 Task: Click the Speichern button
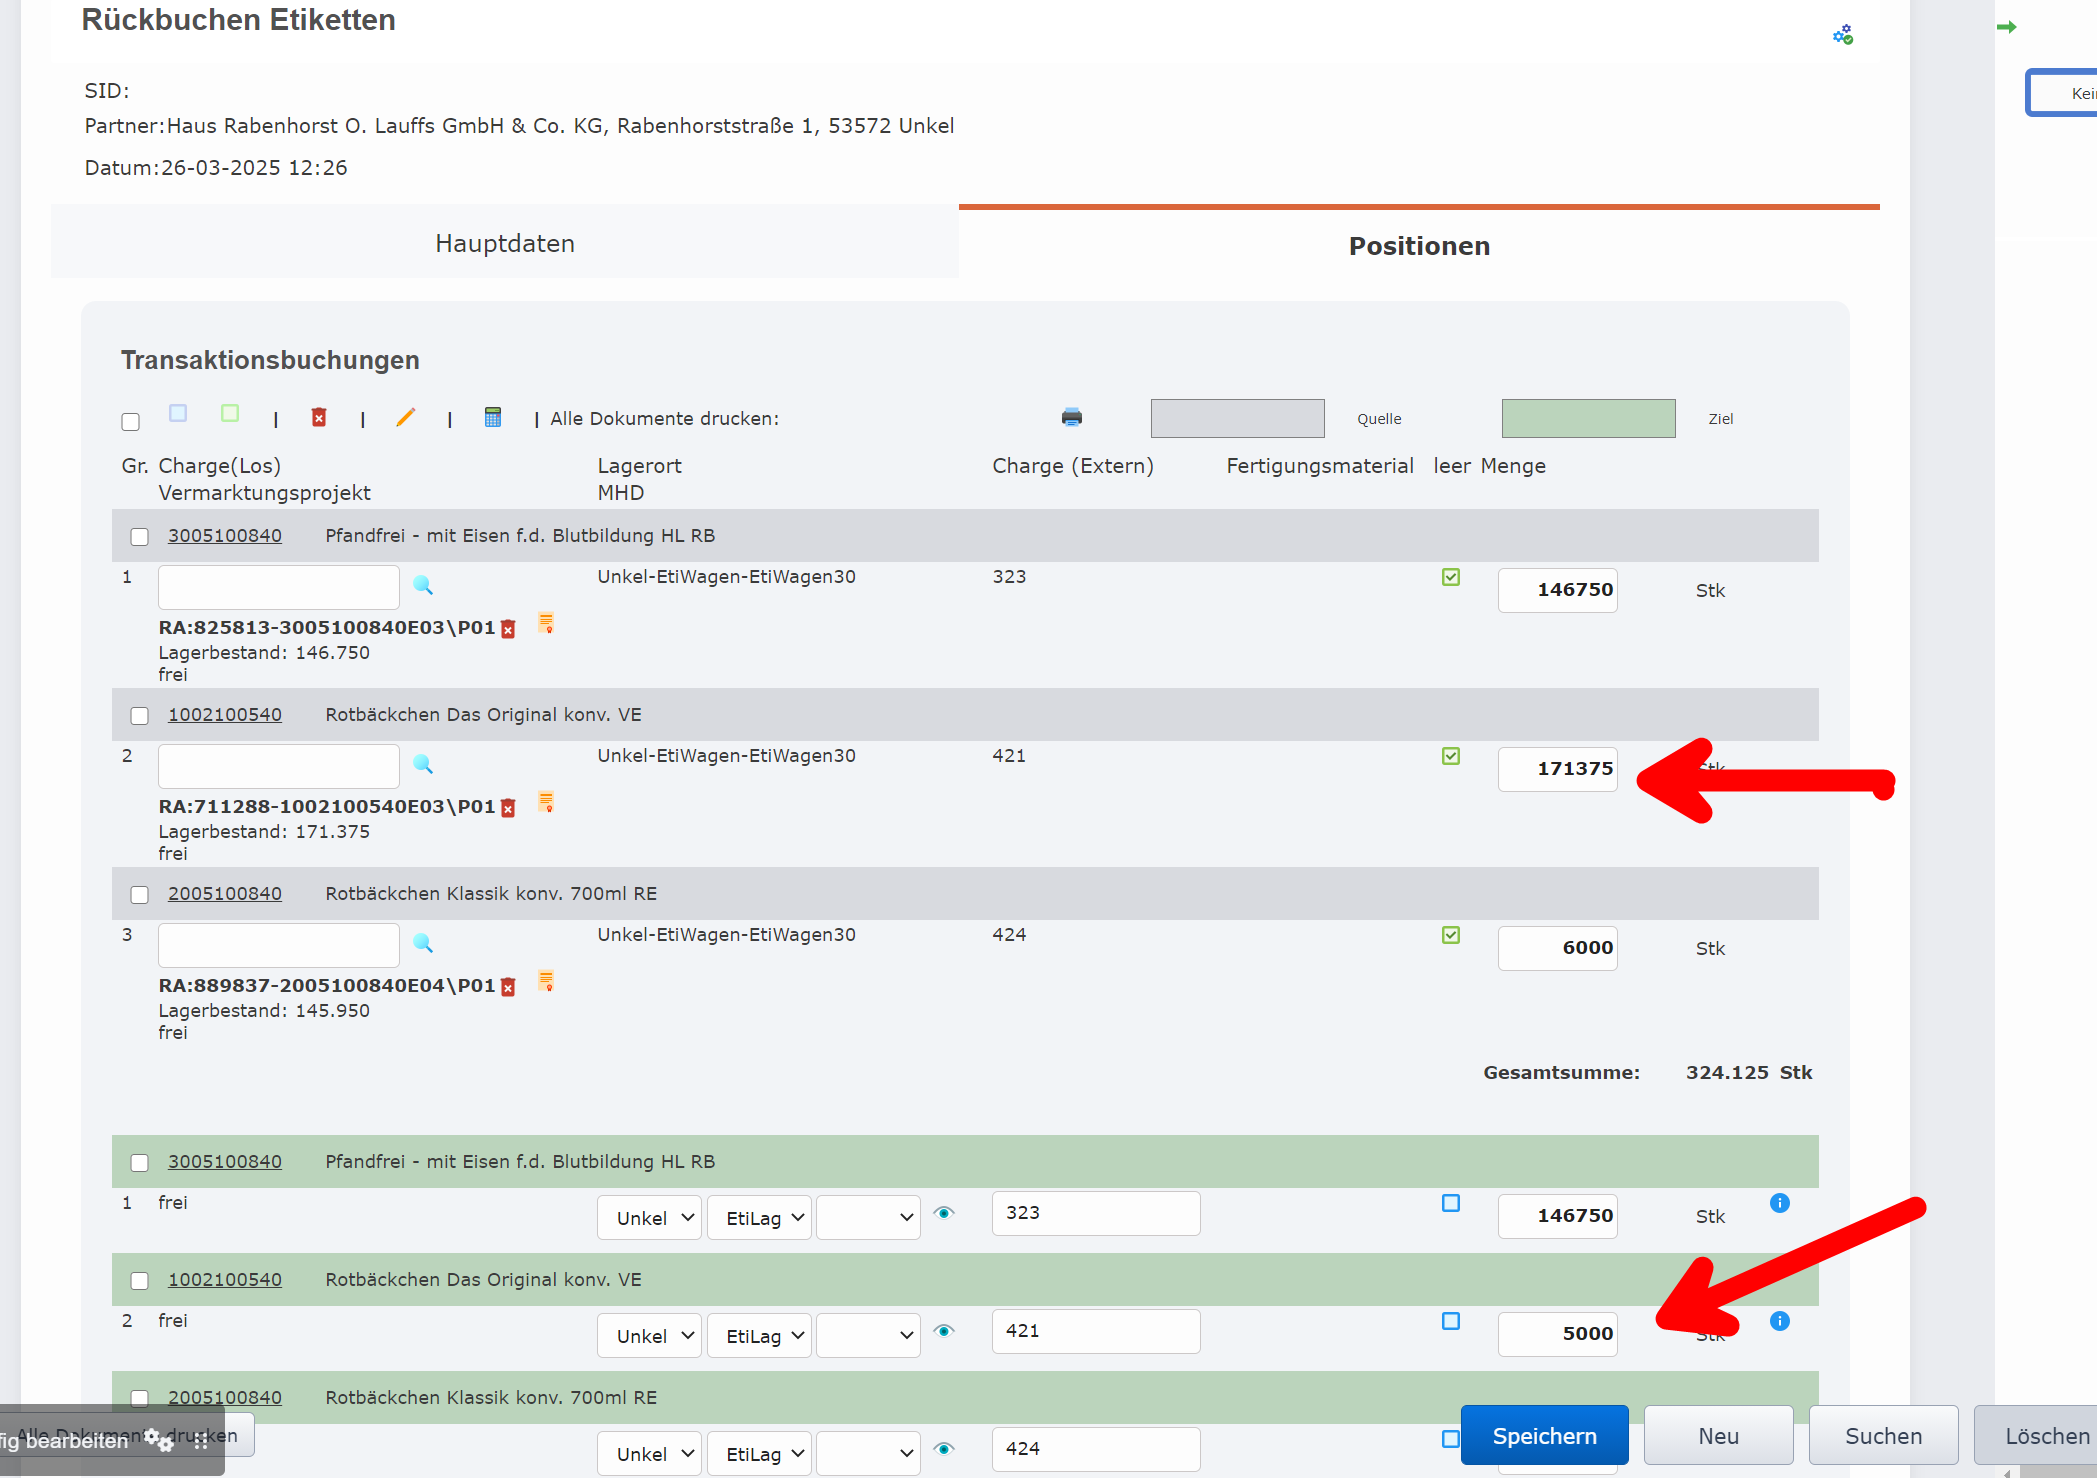coord(1544,1436)
